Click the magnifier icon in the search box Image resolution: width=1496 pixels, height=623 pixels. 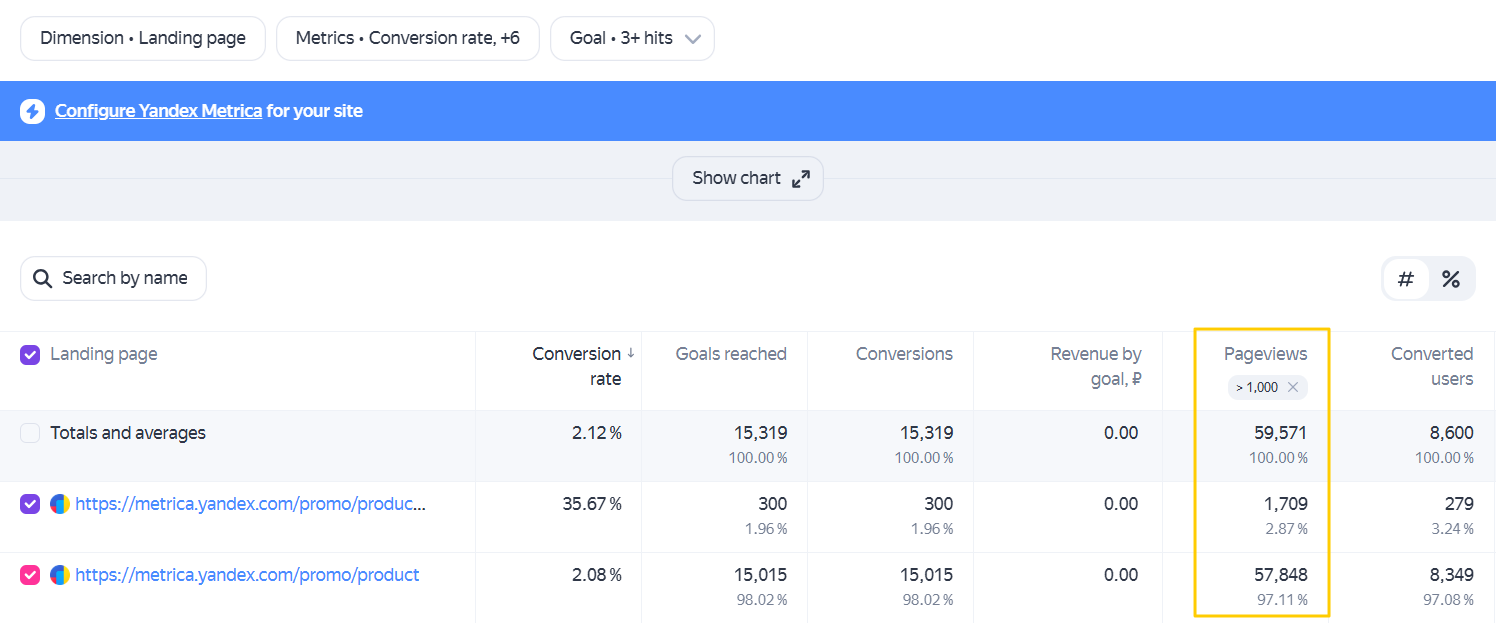coord(42,279)
